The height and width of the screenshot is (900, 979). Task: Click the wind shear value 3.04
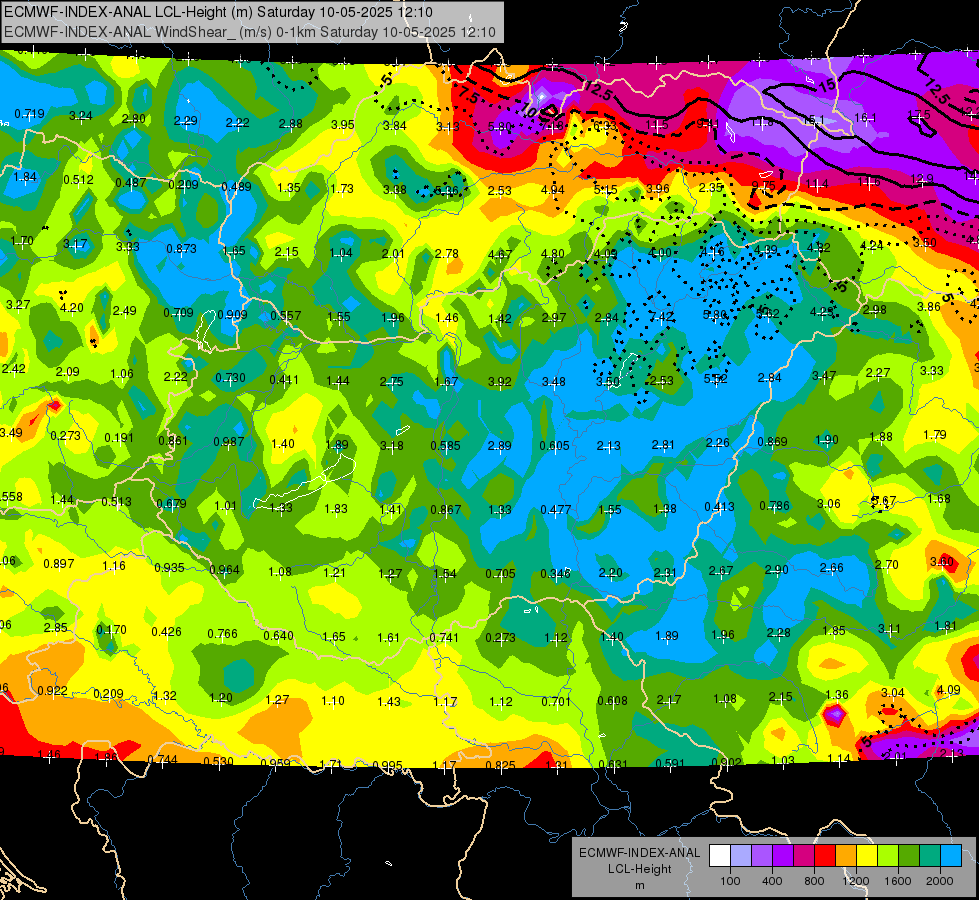893,693
